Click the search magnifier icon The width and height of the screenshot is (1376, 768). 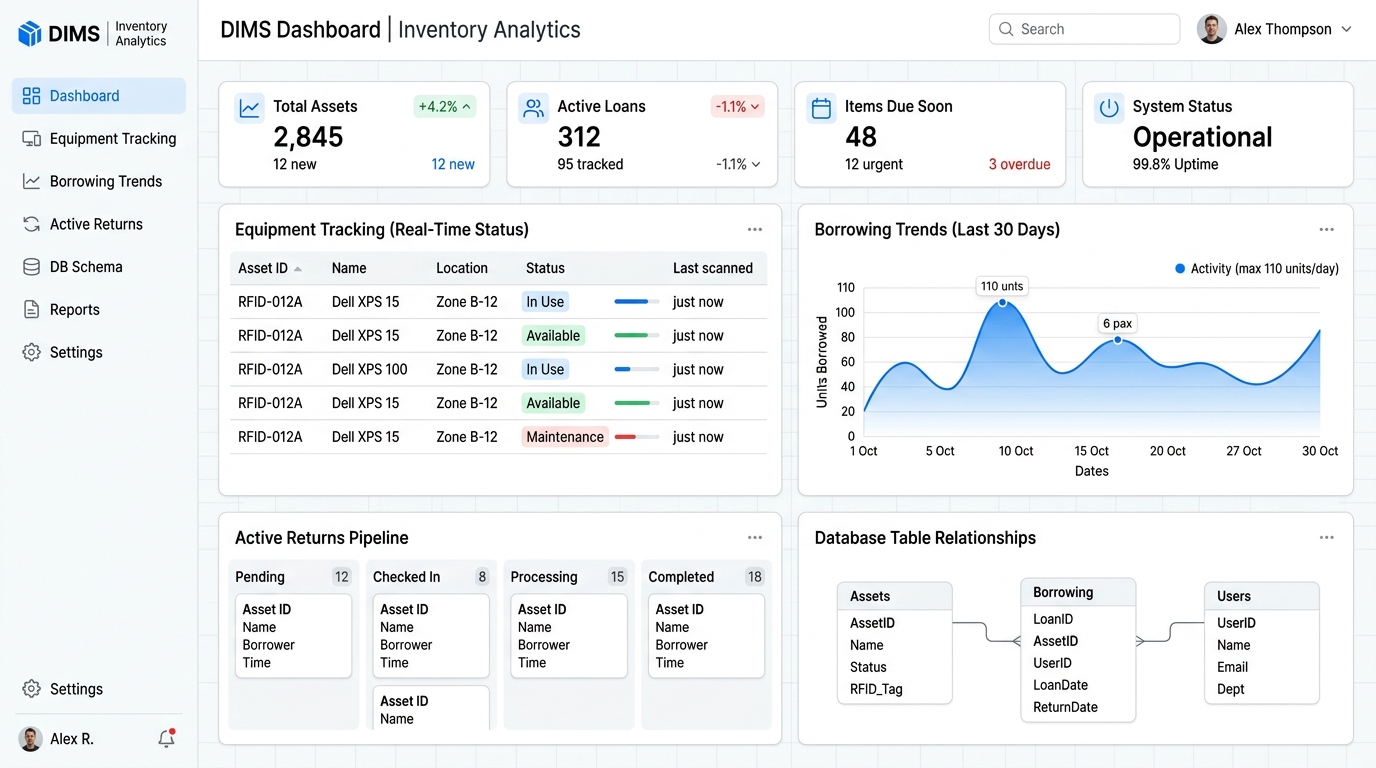pyautogui.click(x=1006, y=30)
